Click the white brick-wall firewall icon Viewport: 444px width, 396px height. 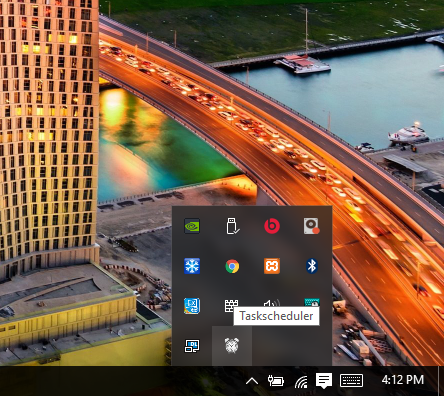[231, 306]
